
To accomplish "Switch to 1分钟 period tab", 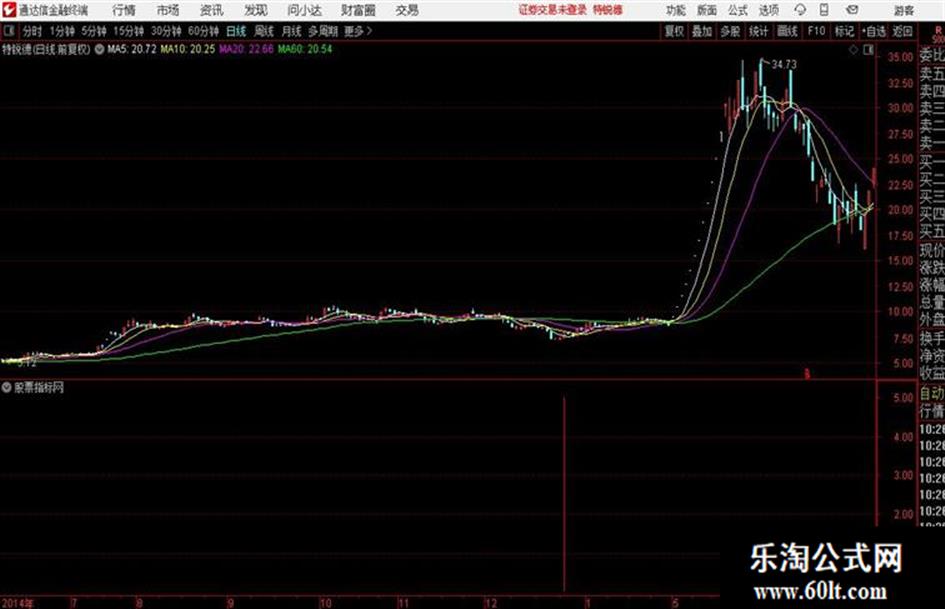I will point(61,31).
